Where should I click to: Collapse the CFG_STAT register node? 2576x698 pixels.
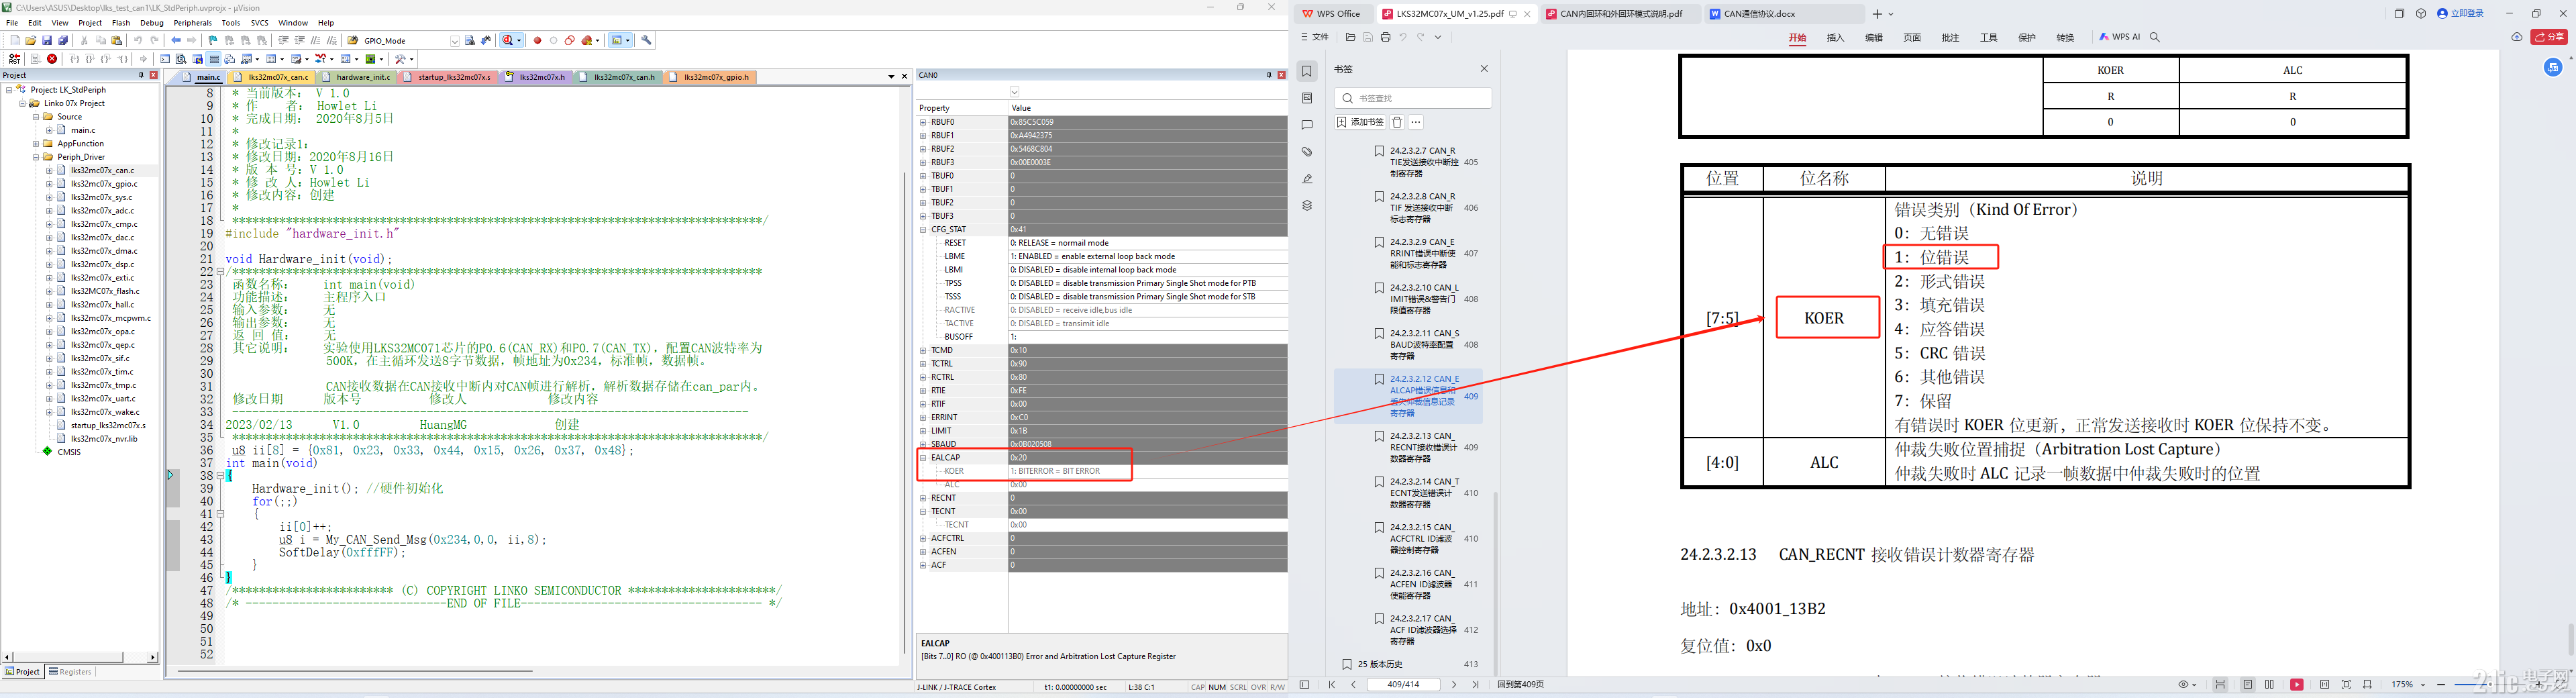[x=923, y=229]
